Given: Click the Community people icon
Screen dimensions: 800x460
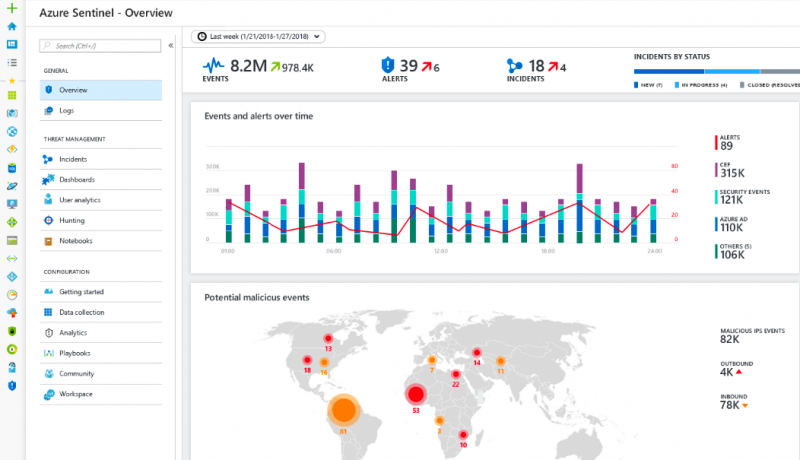Looking at the screenshot, I should [x=48, y=373].
